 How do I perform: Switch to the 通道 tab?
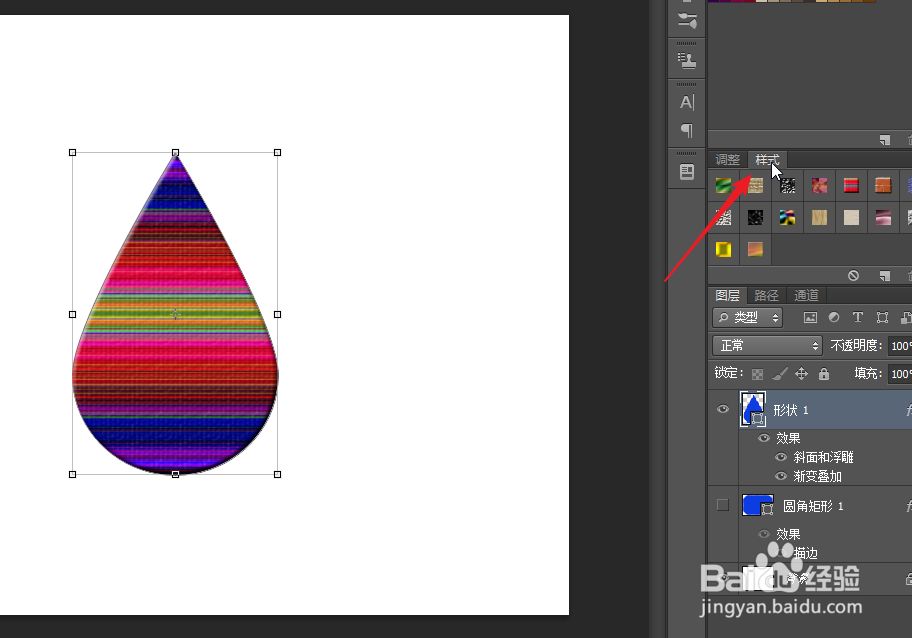[806, 295]
